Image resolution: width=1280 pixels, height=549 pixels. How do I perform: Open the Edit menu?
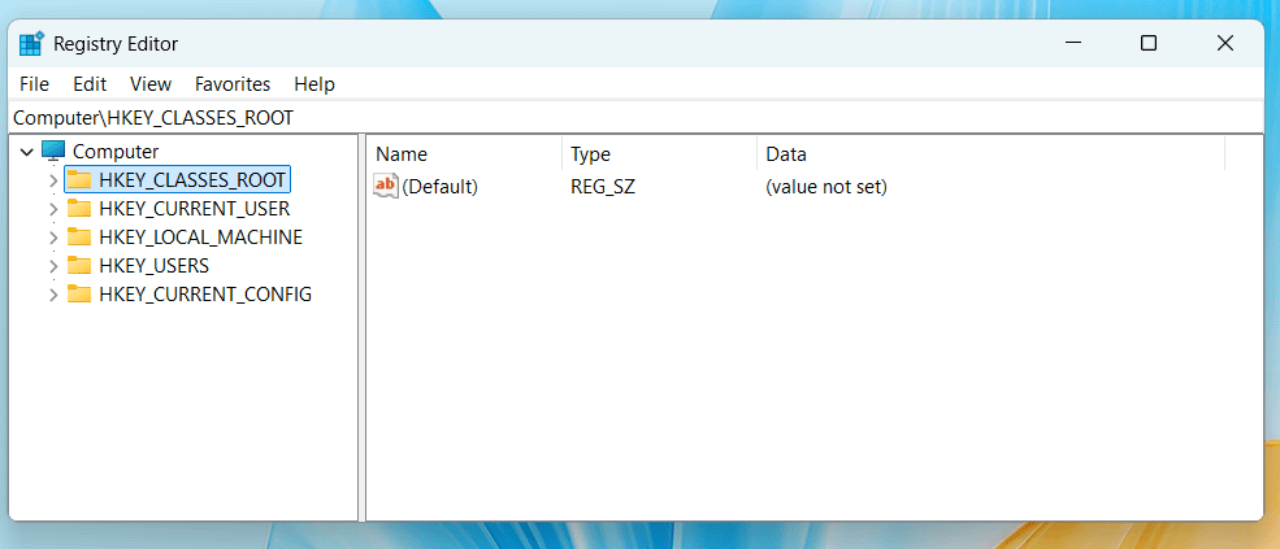point(90,84)
